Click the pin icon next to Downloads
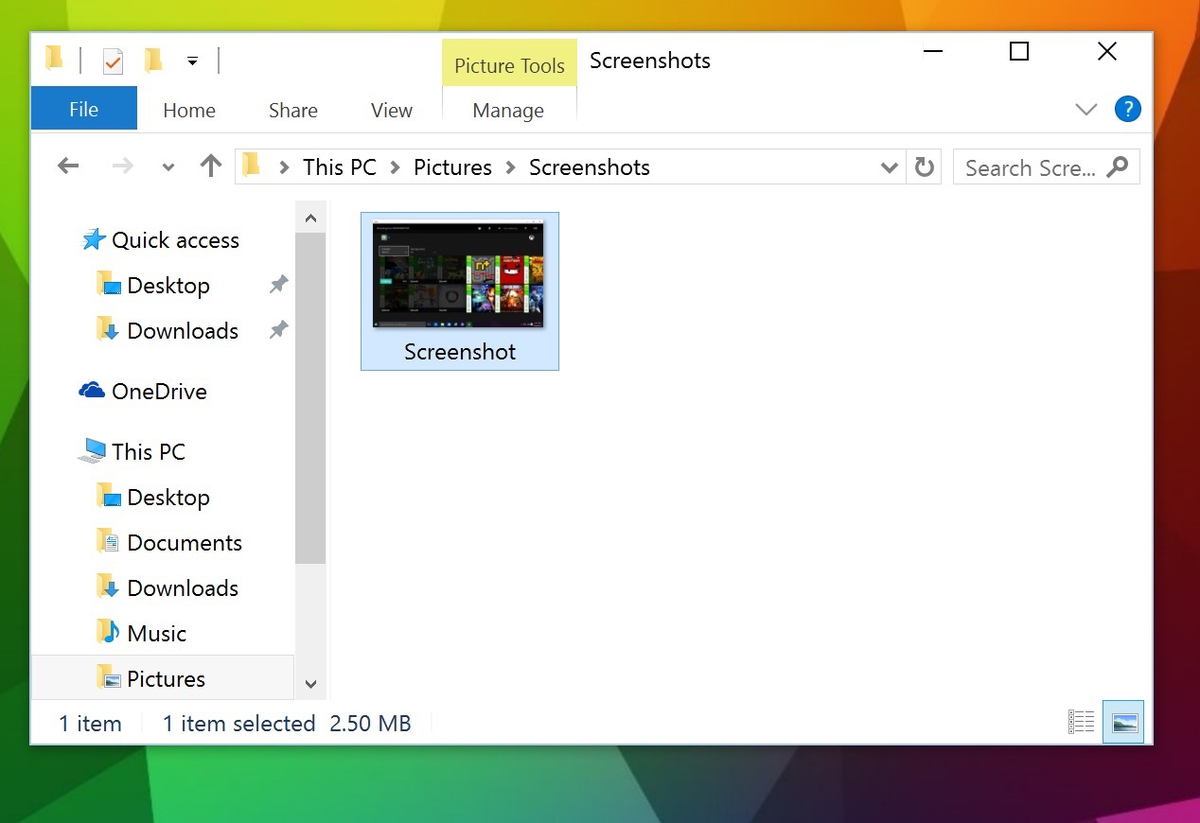 click(279, 330)
